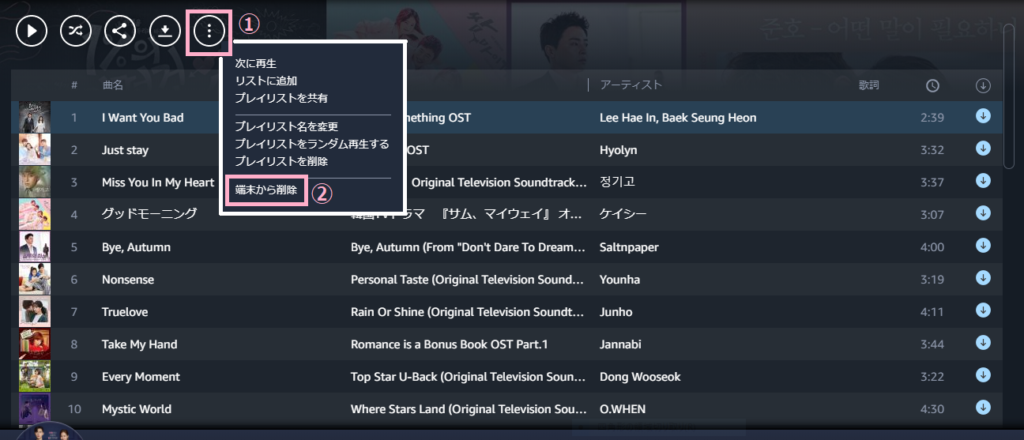Open artist link Jannabi

pos(617,345)
